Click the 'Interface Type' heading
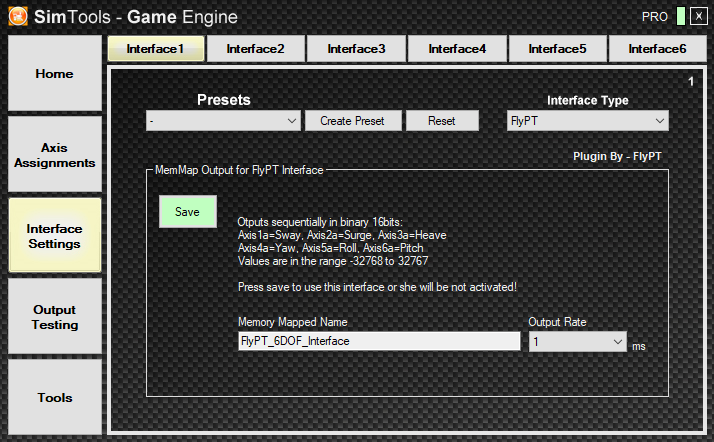This screenshot has height=442, width=714. 587,100
